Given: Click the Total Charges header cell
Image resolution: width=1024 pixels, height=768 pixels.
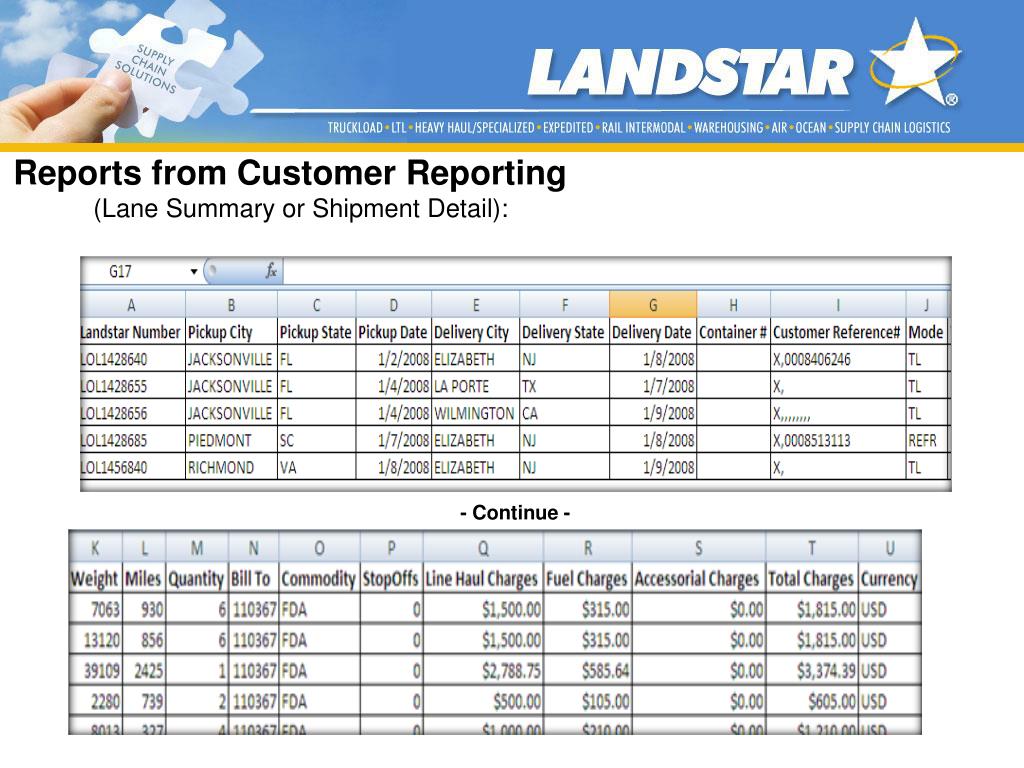Looking at the screenshot, I should pos(811,579).
